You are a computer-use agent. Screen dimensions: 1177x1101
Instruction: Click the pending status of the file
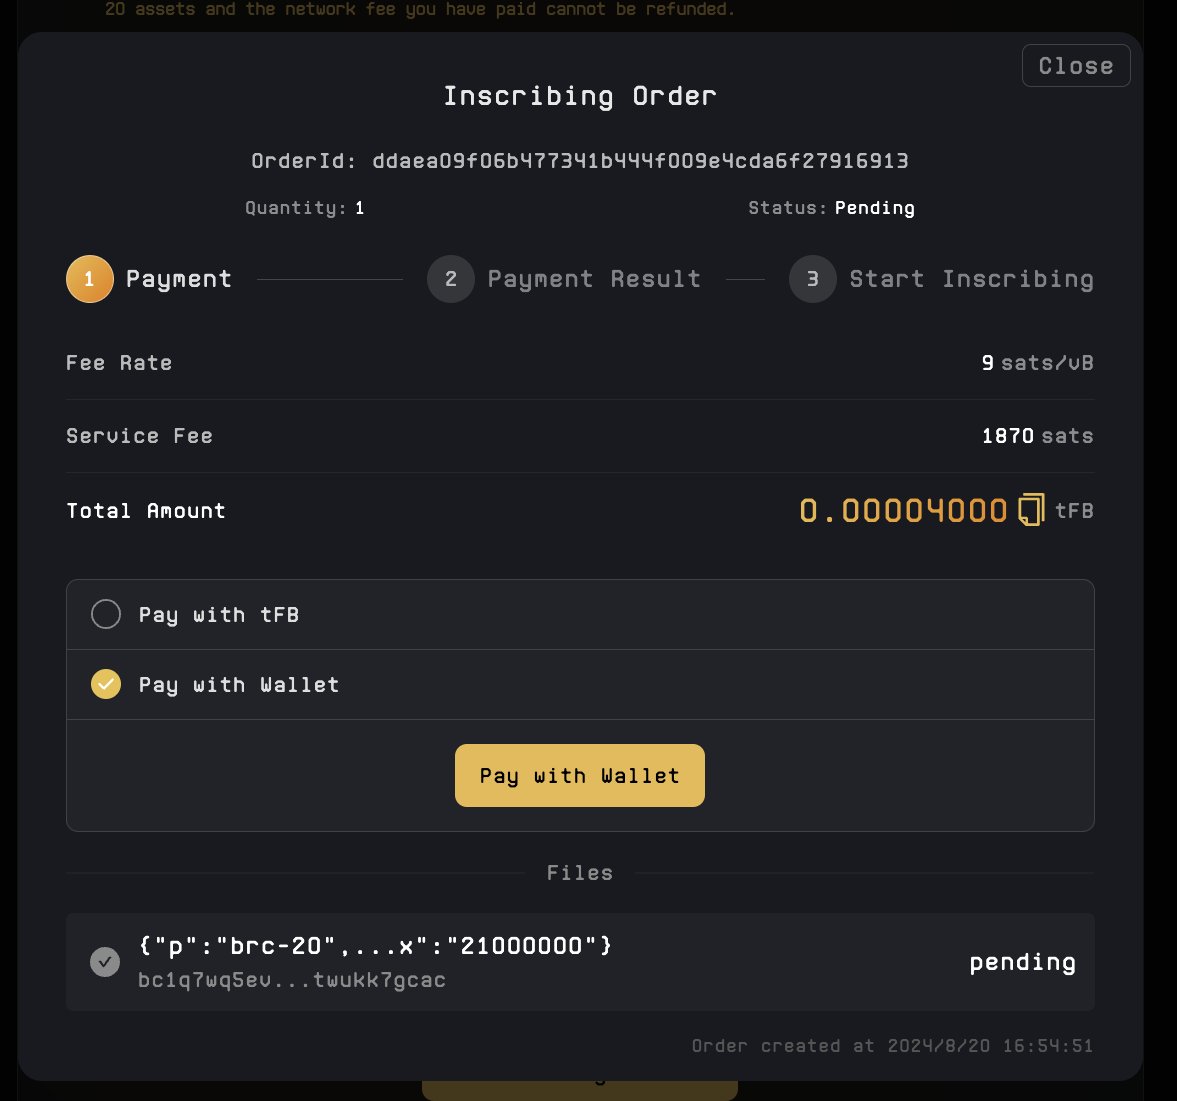click(1022, 962)
